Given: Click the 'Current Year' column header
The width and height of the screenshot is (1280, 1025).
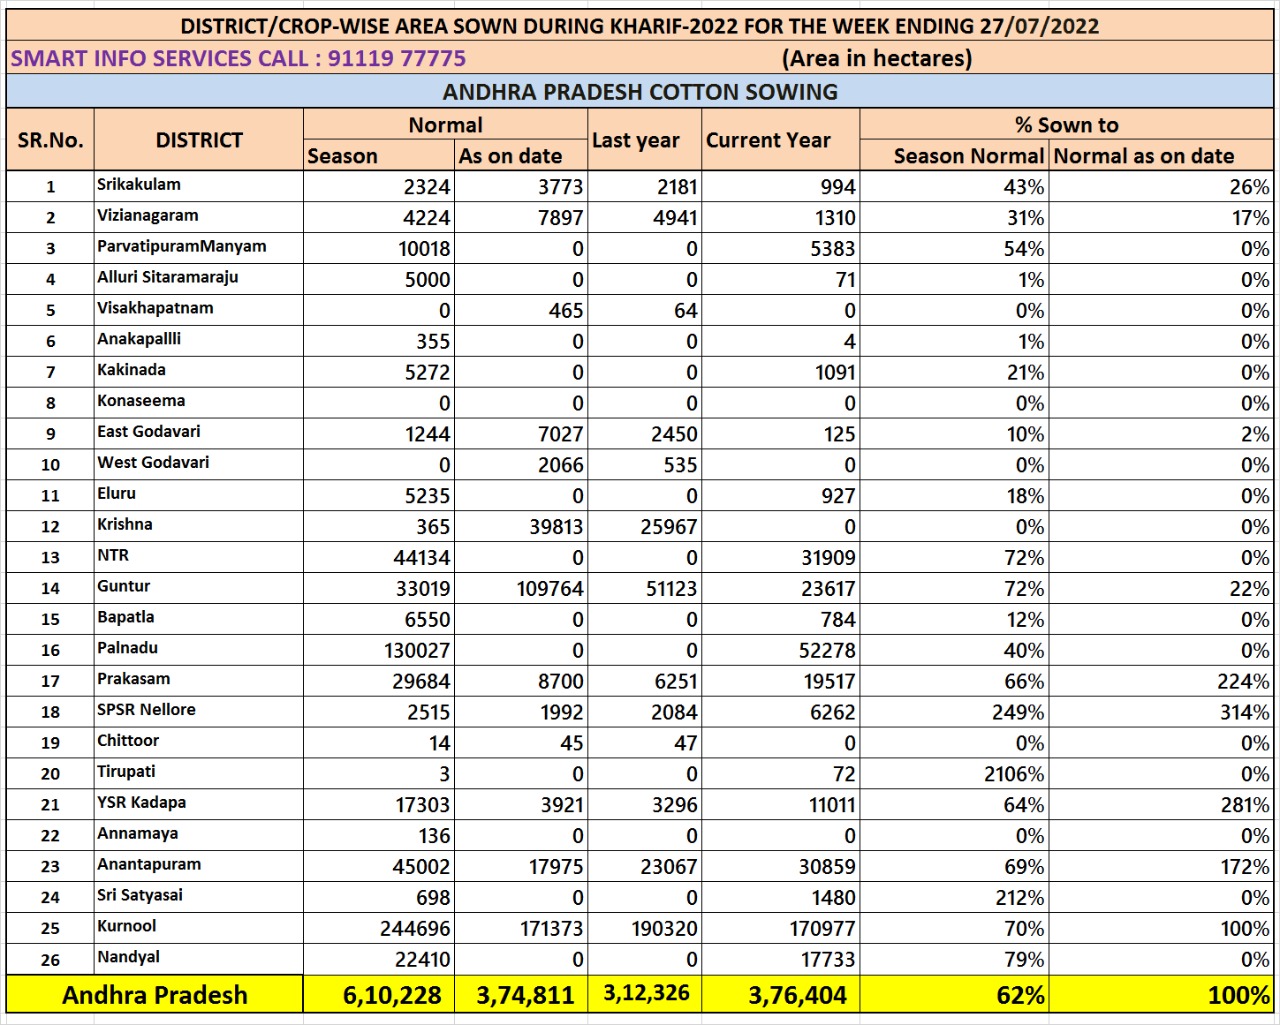Looking at the screenshot, I should click(768, 140).
